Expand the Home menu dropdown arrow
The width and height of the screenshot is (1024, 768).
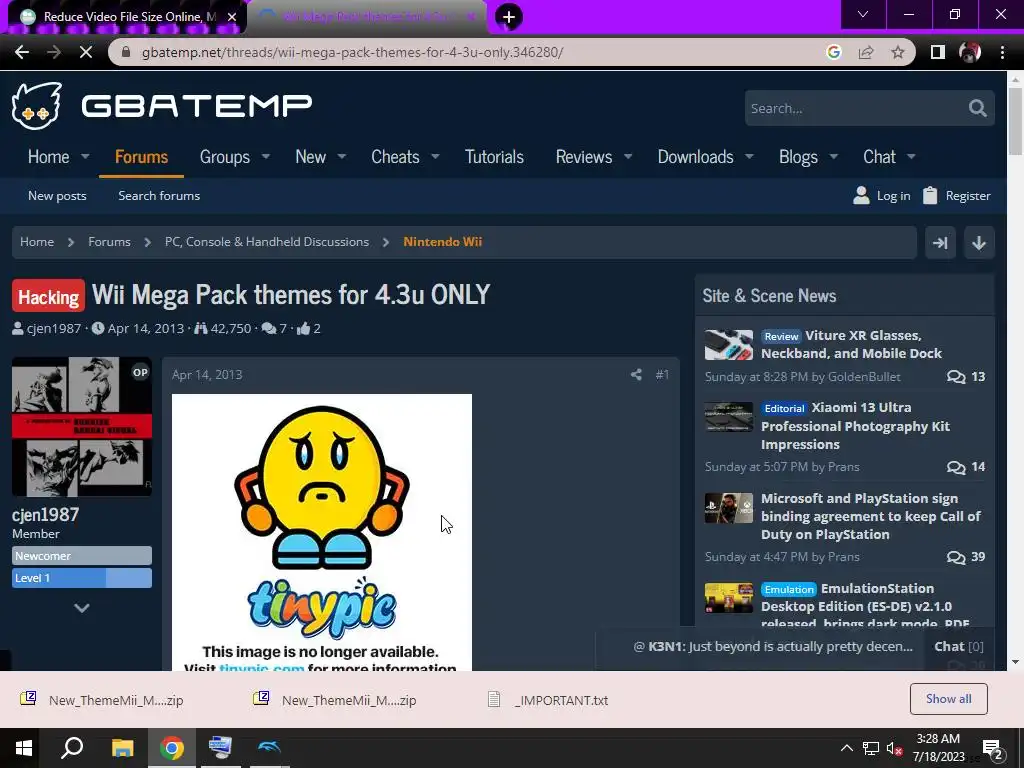85,157
